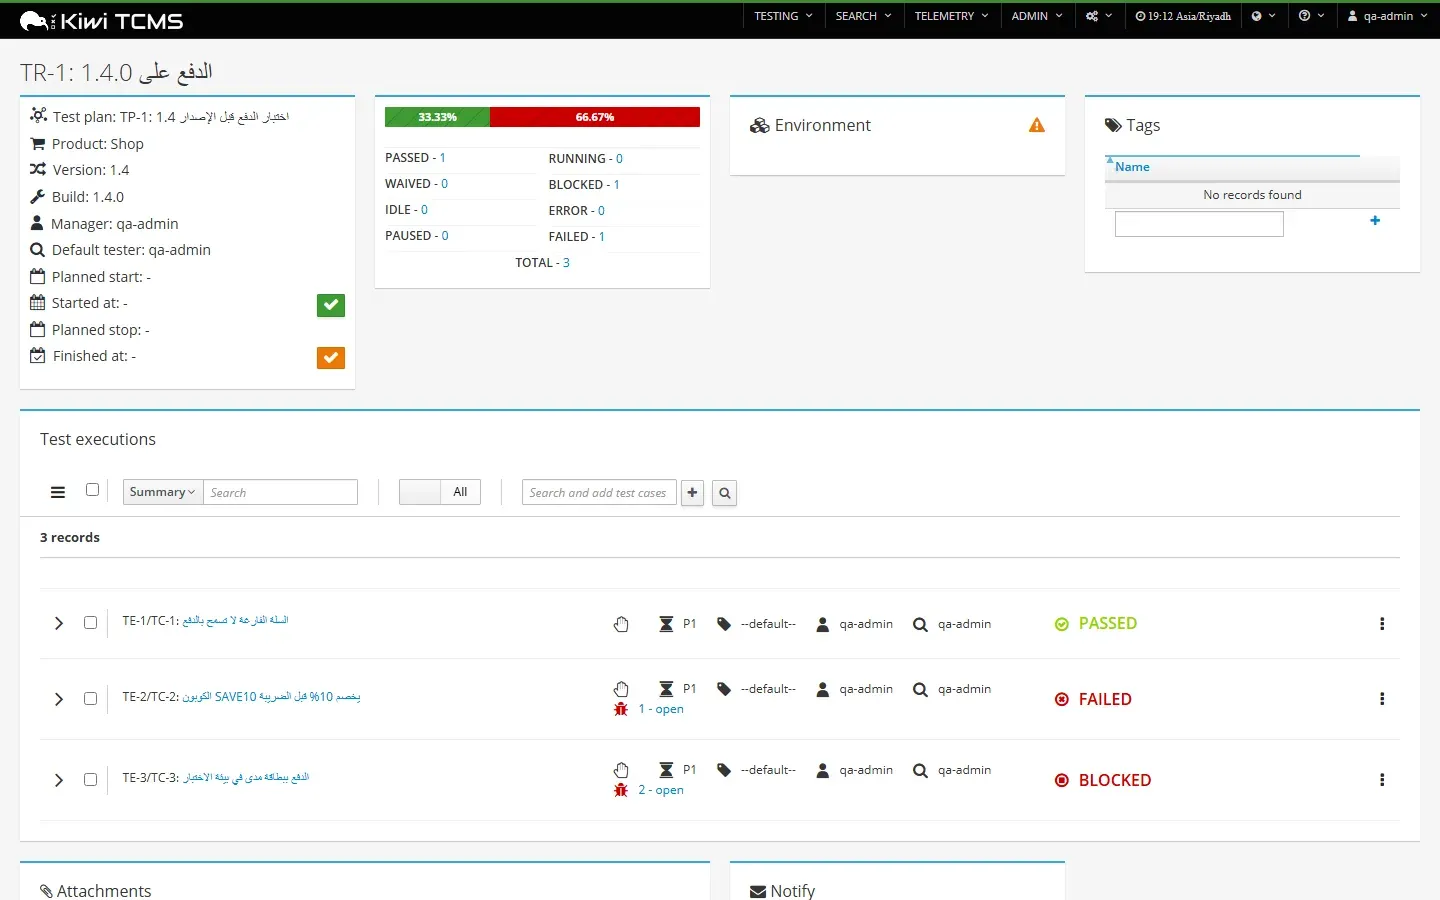Screen dimensions: 1440x900
Task: Click green Started at checkmark button
Action: pos(331,305)
